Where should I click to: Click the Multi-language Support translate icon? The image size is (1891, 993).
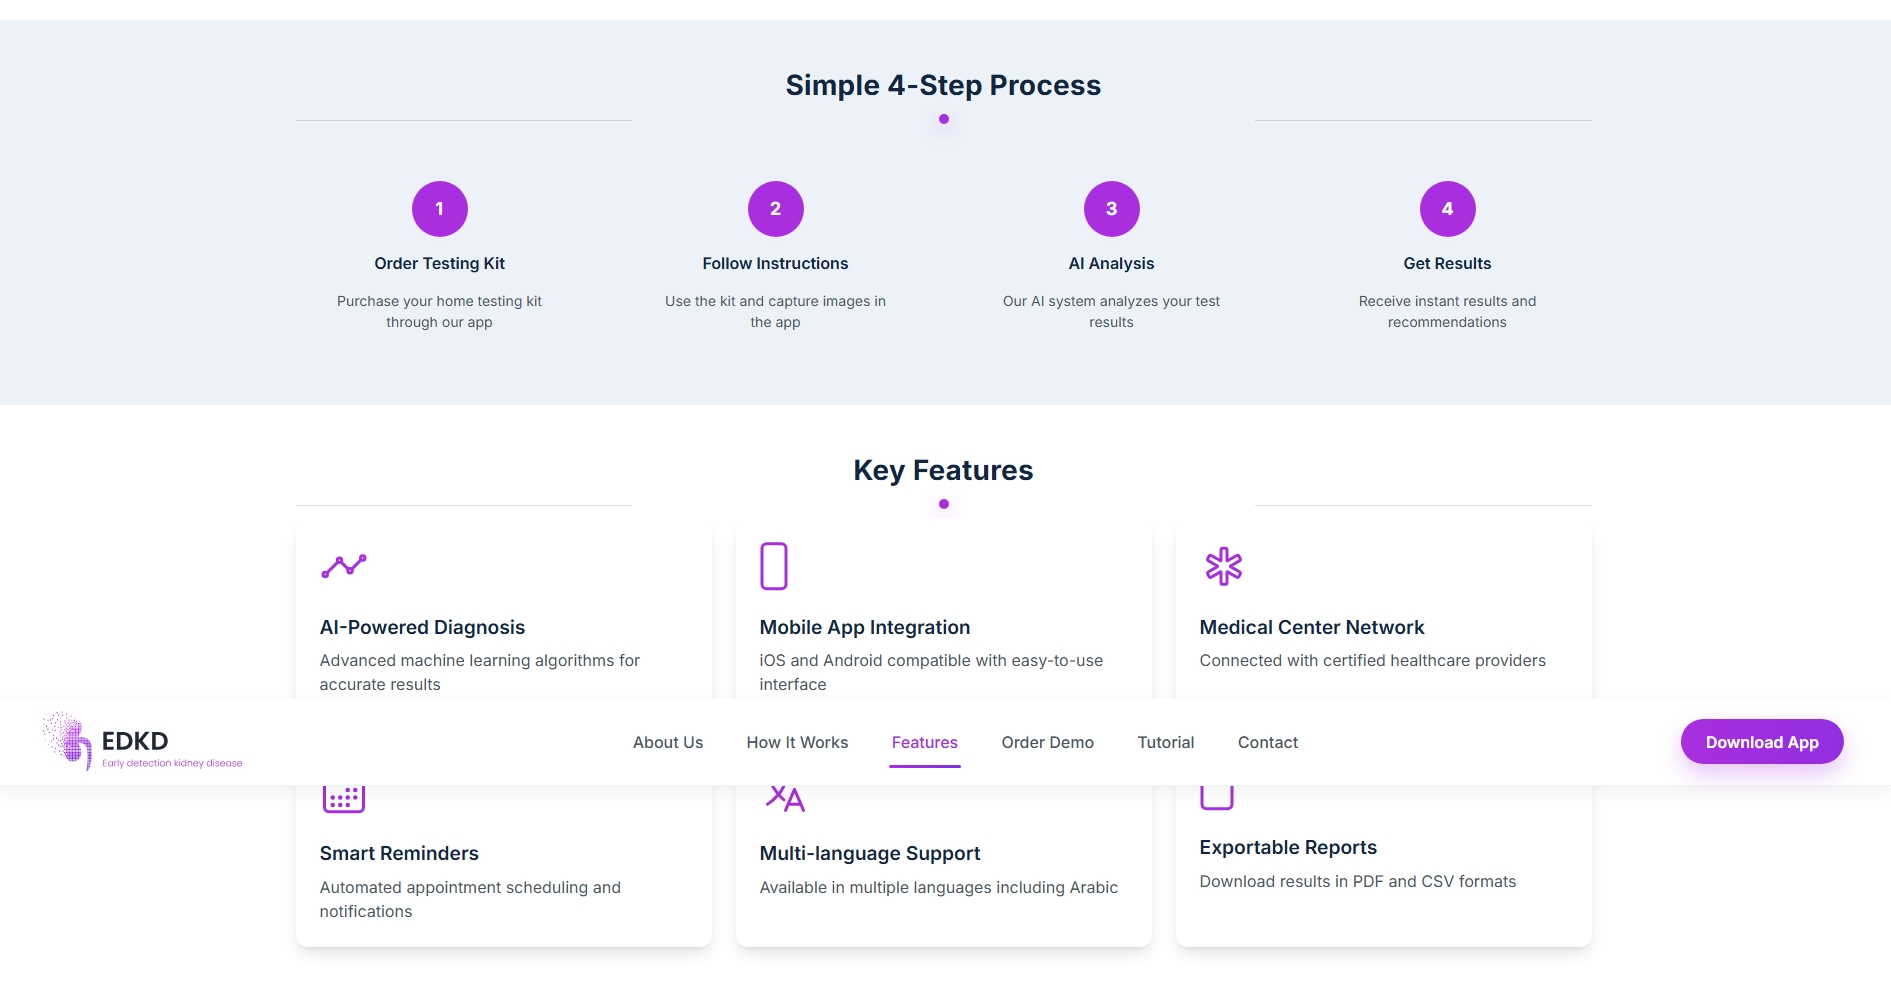tap(785, 798)
